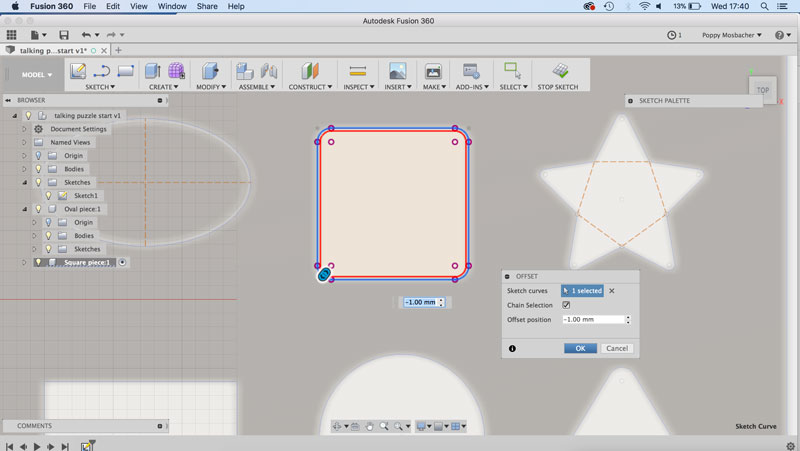Expand the Document Settings tree node
Image resolution: width=800 pixels, height=451 pixels.
tap(24, 129)
